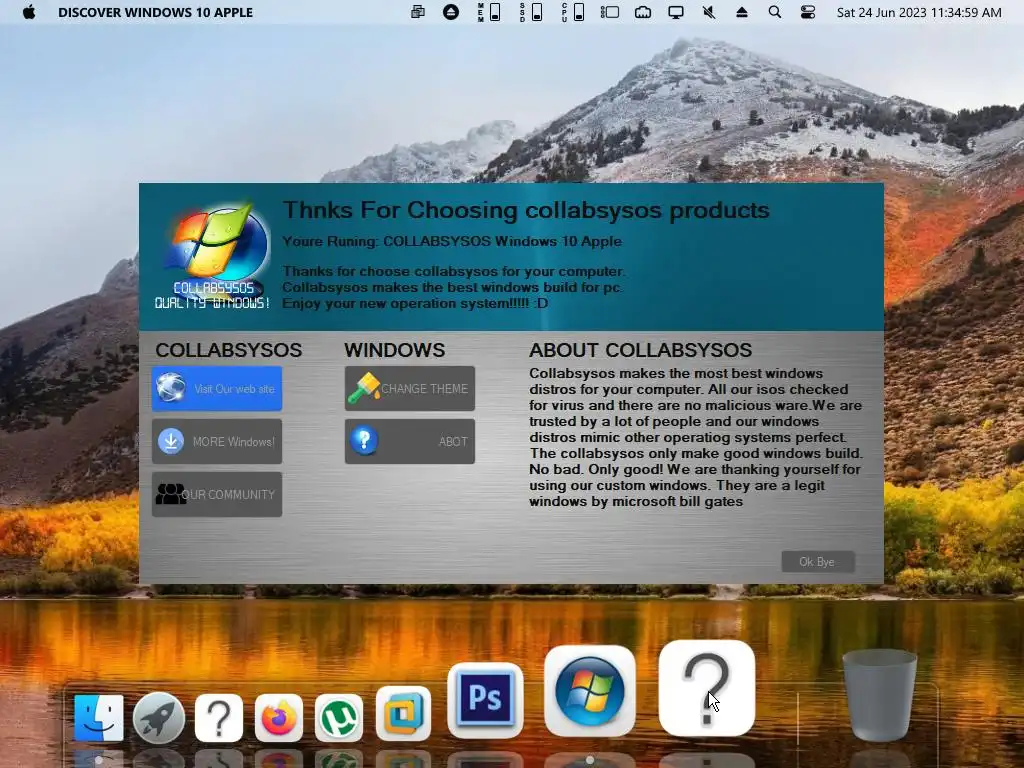Click the Collabsysos Windows logo image

(x=213, y=256)
